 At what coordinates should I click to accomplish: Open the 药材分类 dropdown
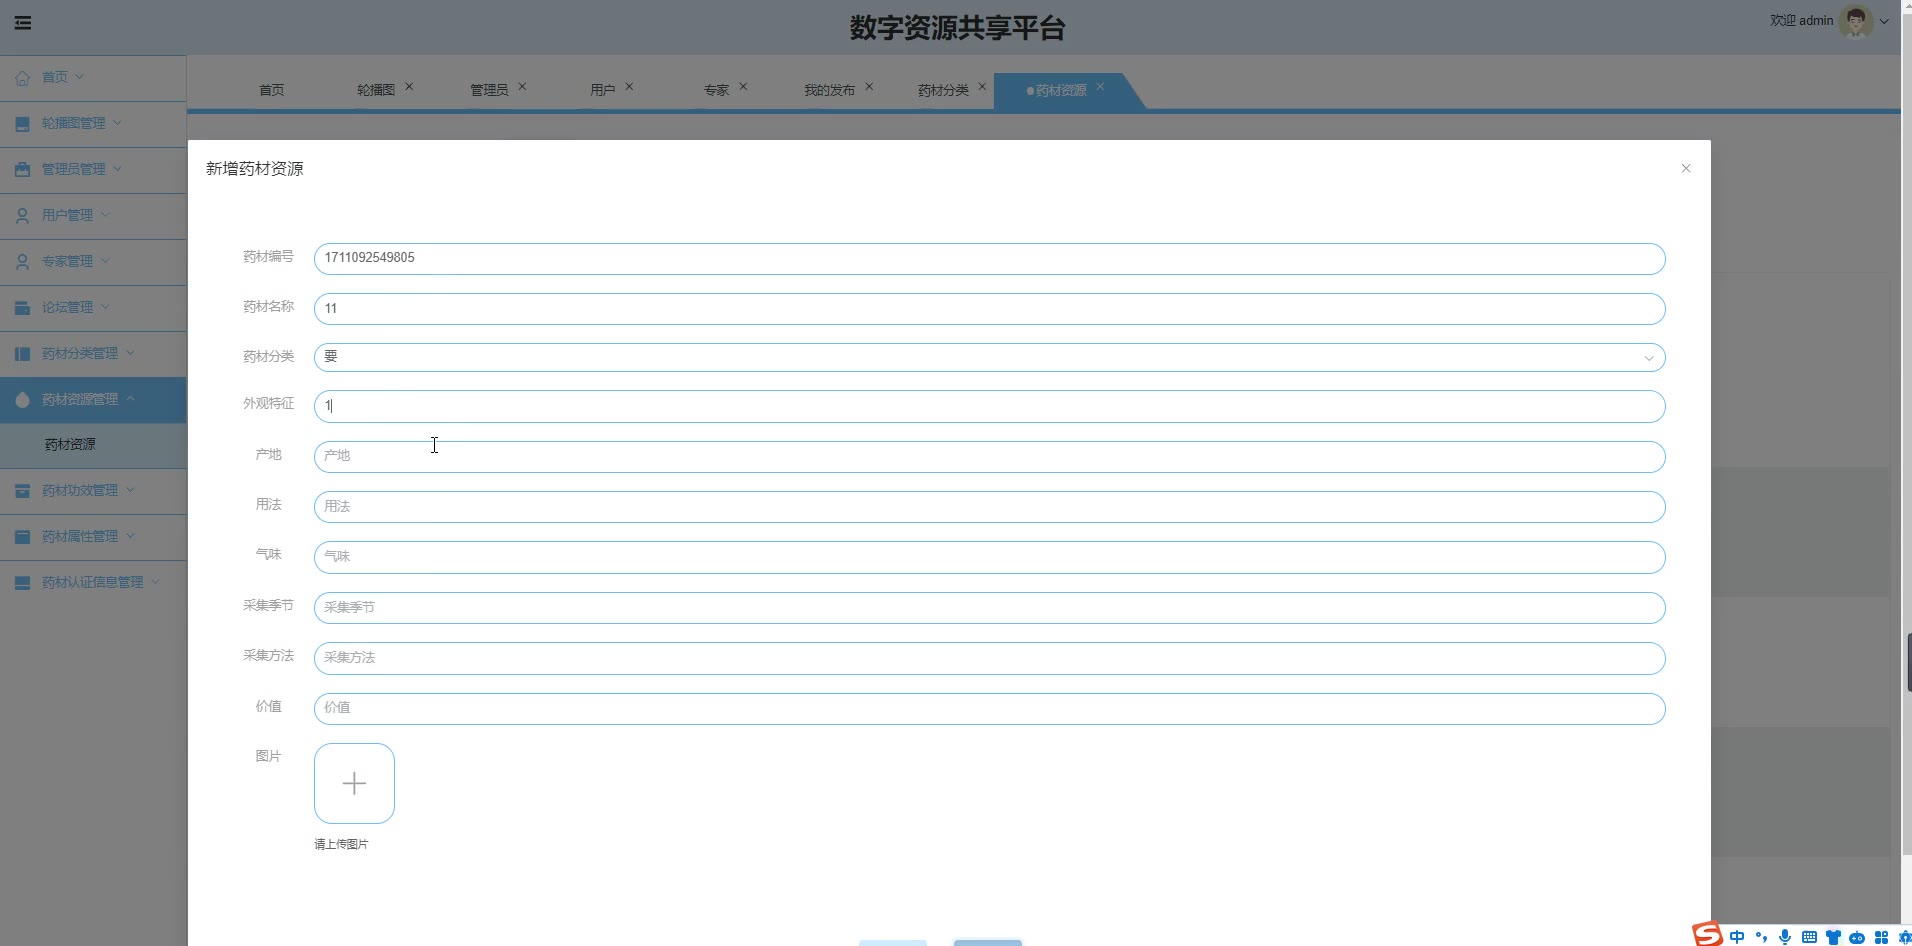click(x=989, y=358)
